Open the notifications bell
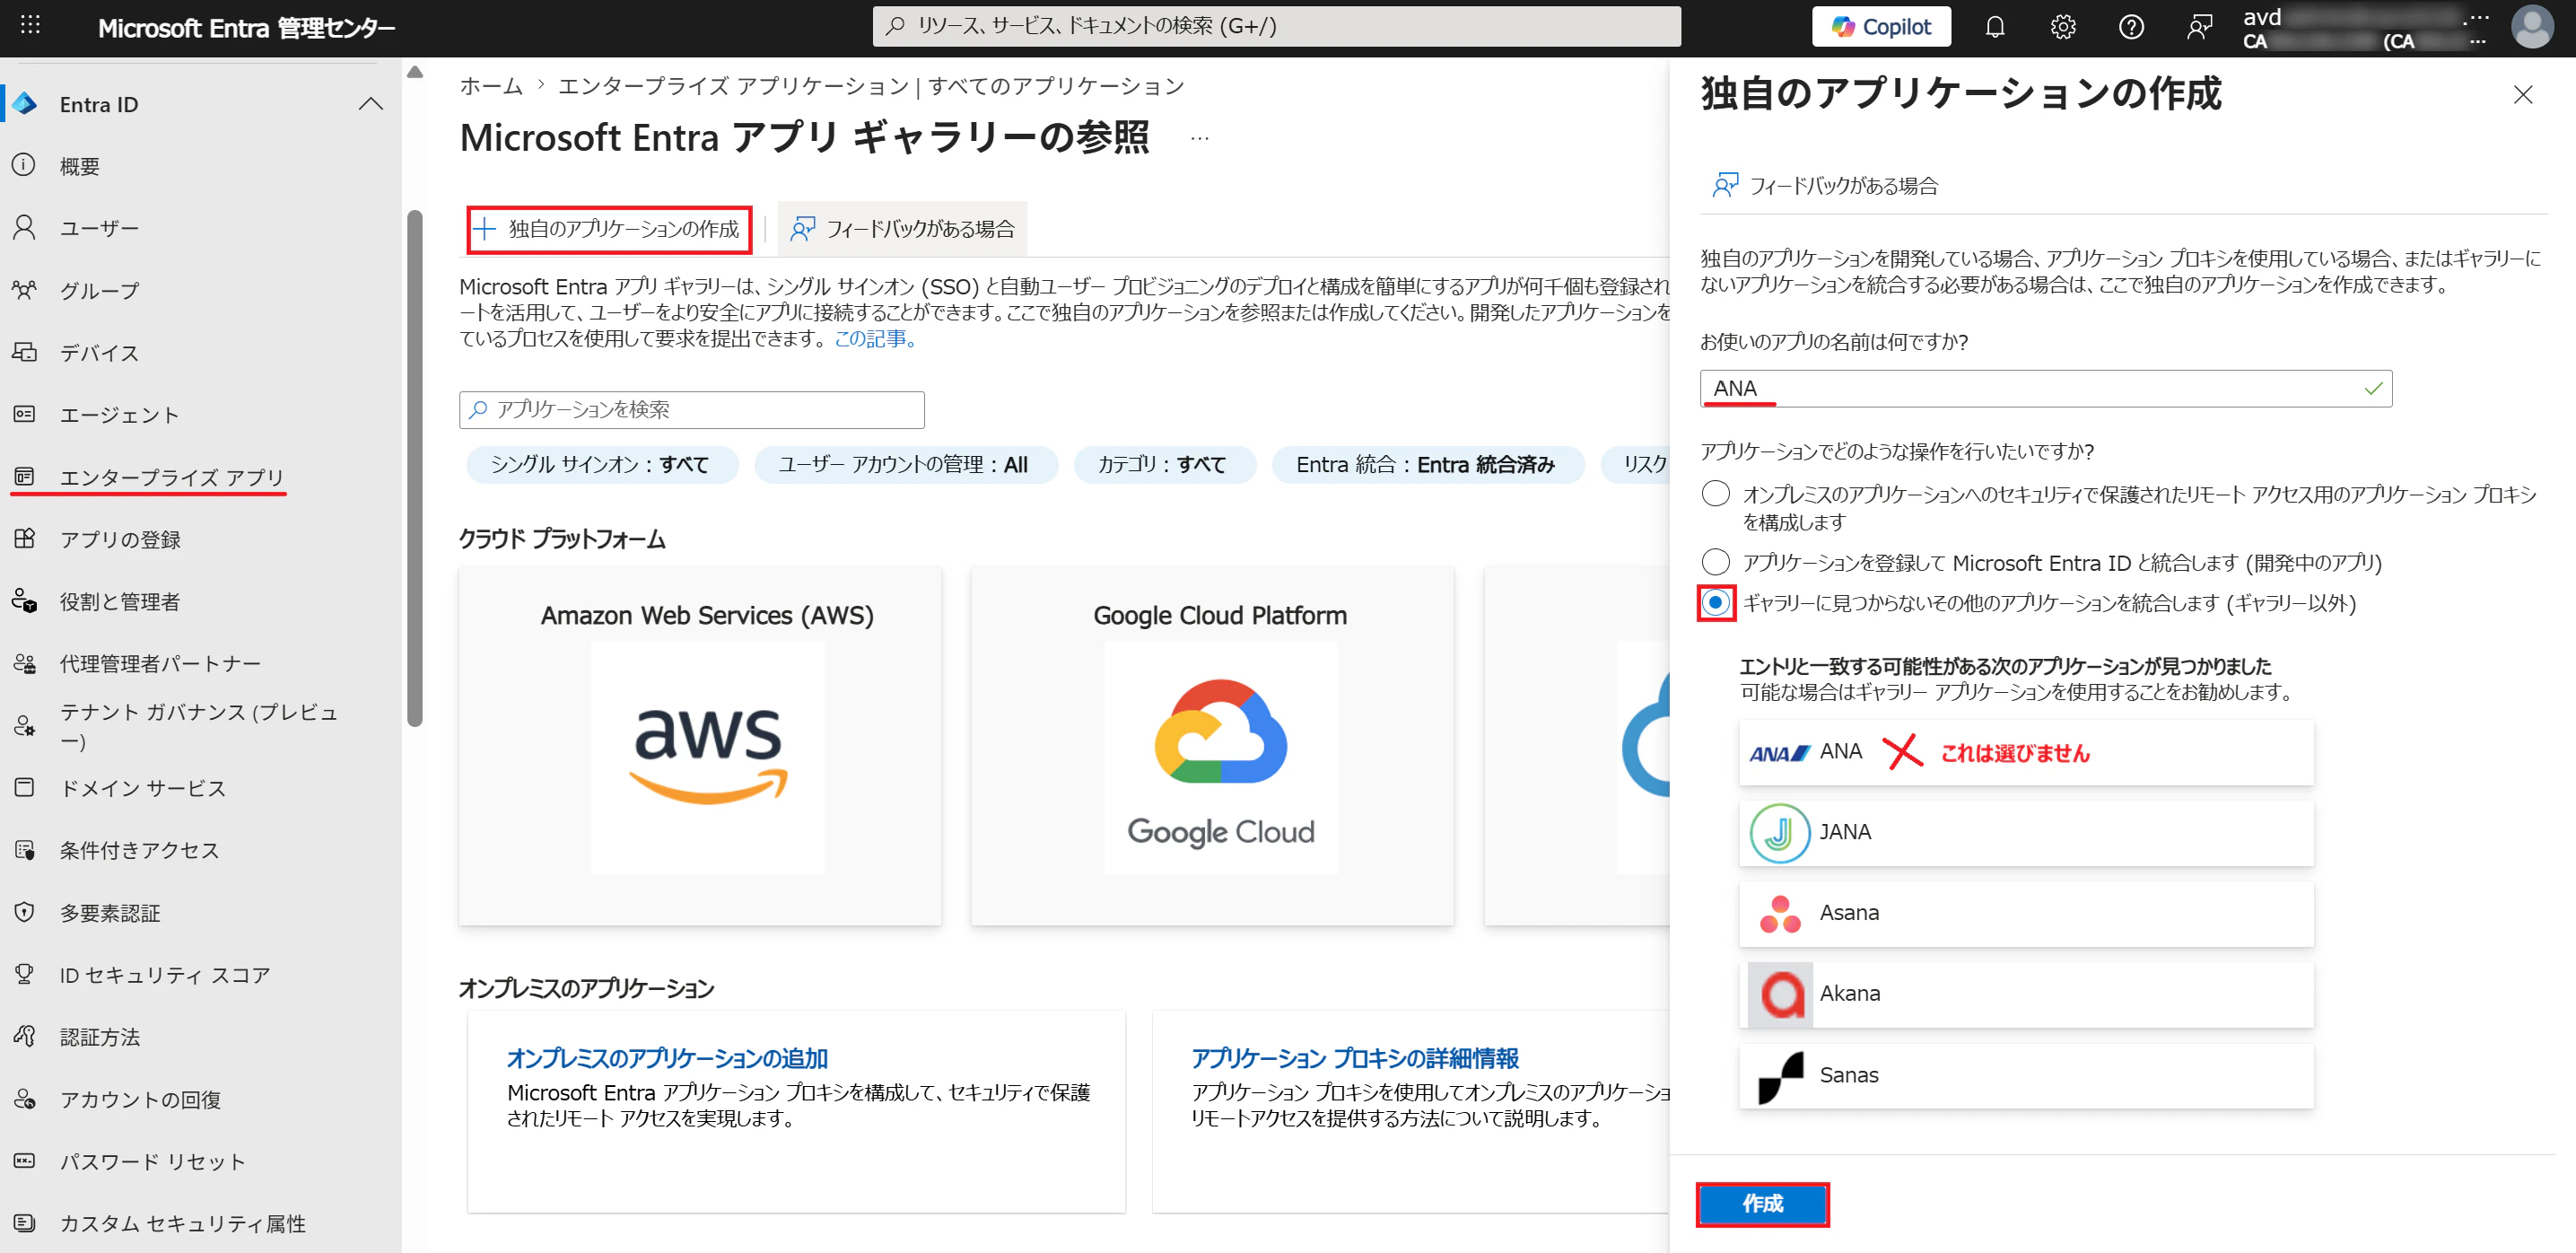The height and width of the screenshot is (1253, 2576). 1994,27
